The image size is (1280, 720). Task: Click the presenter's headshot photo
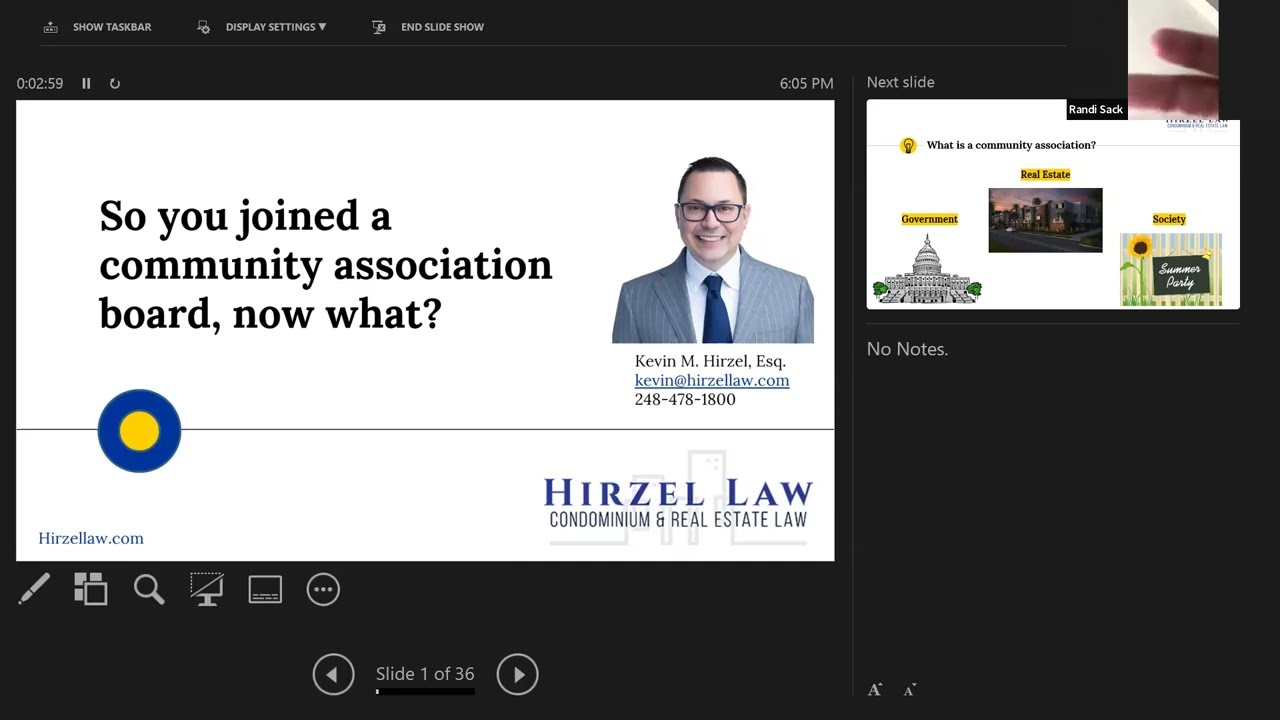click(713, 249)
